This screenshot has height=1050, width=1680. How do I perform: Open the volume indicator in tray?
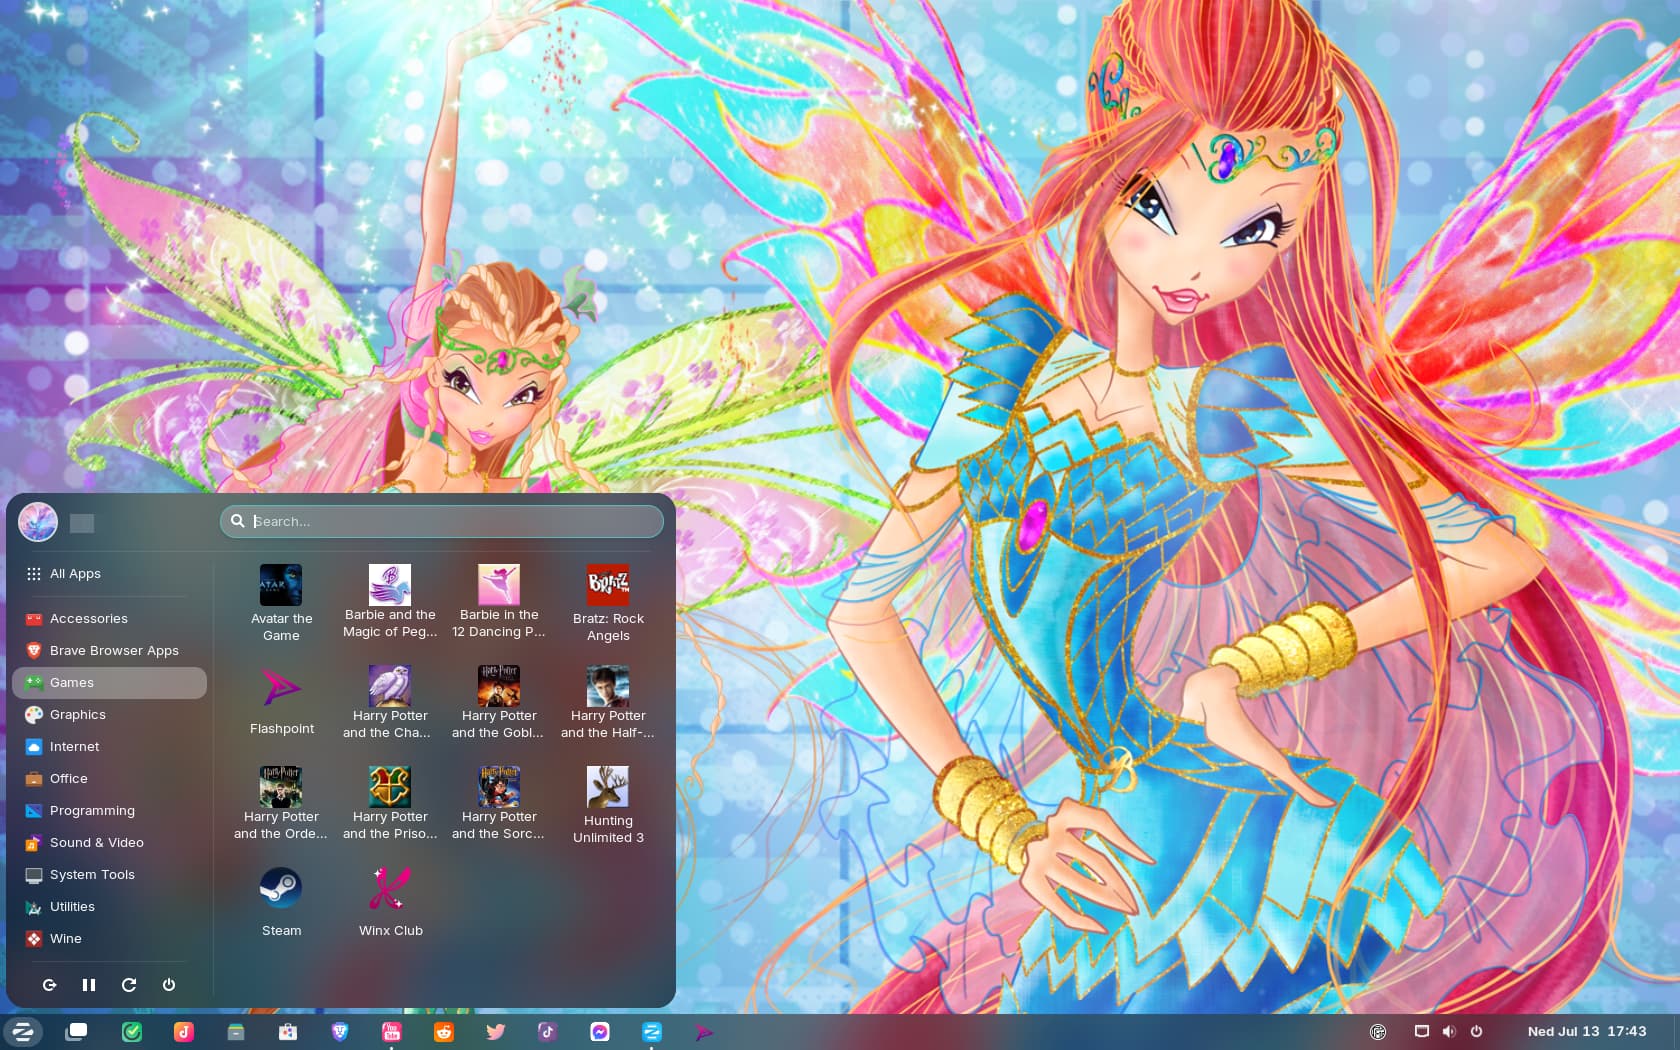(1449, 1032)
